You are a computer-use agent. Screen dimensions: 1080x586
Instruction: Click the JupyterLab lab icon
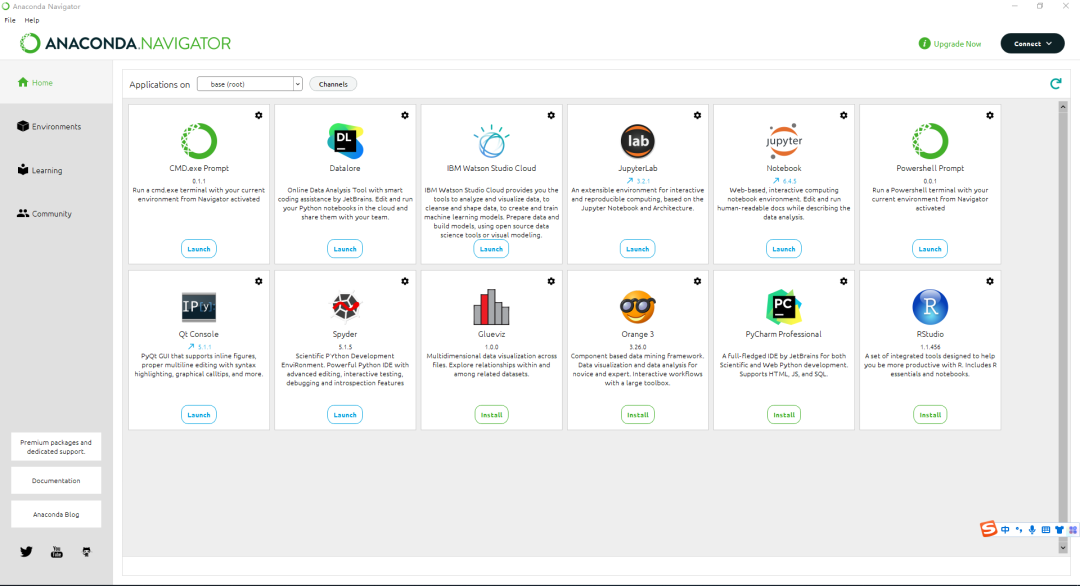[x=637, y=141]
